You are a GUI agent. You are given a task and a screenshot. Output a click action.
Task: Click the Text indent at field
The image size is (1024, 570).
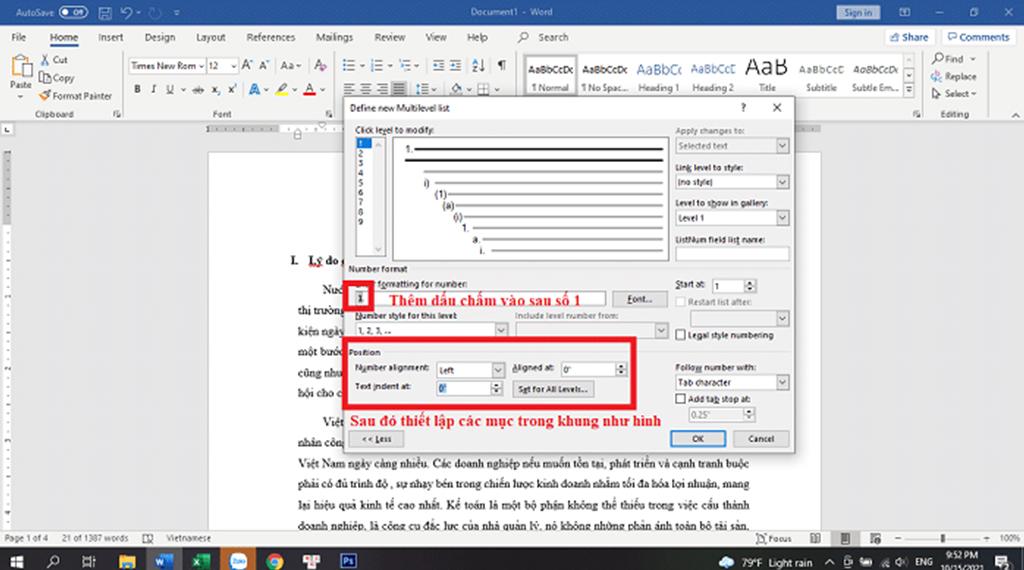[464, 388]
